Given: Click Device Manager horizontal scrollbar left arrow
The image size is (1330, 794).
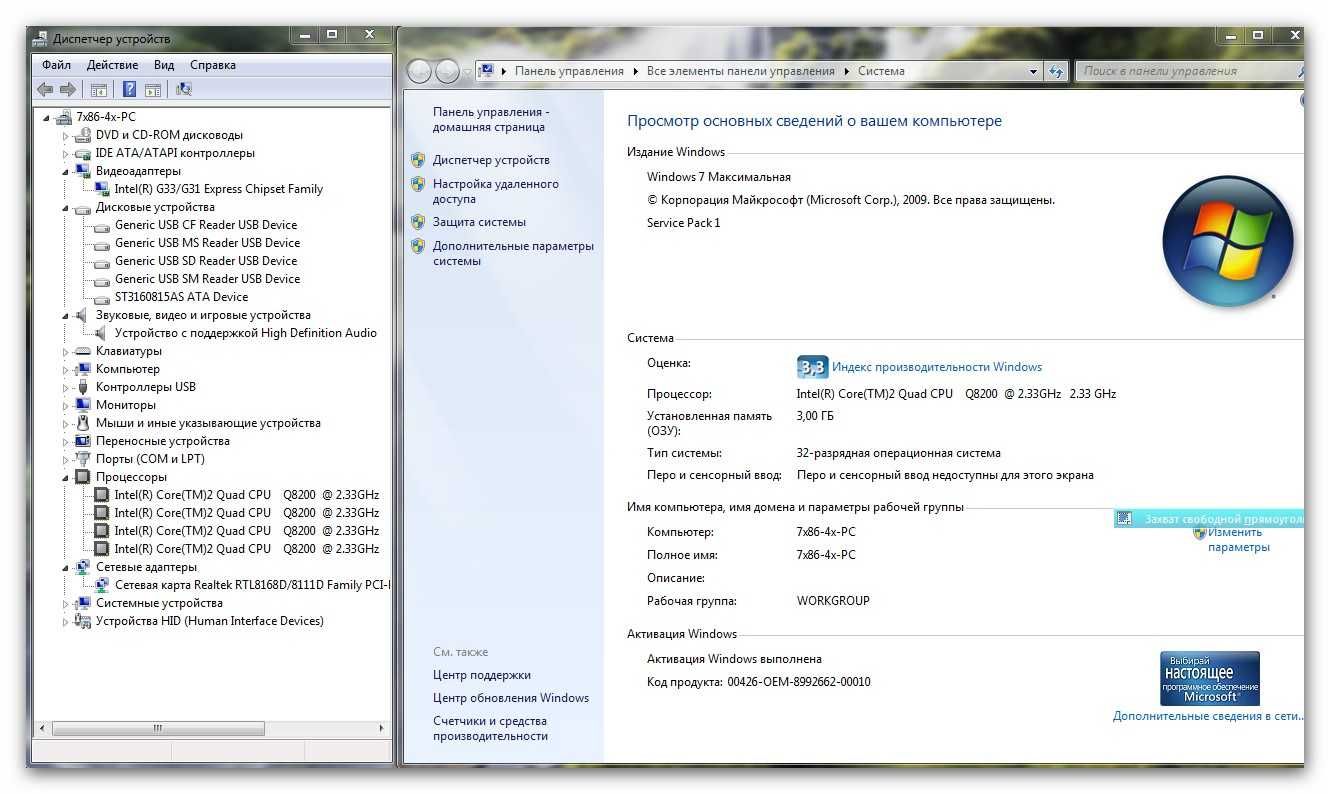Looking at the screenshot, I should (42, 729).
